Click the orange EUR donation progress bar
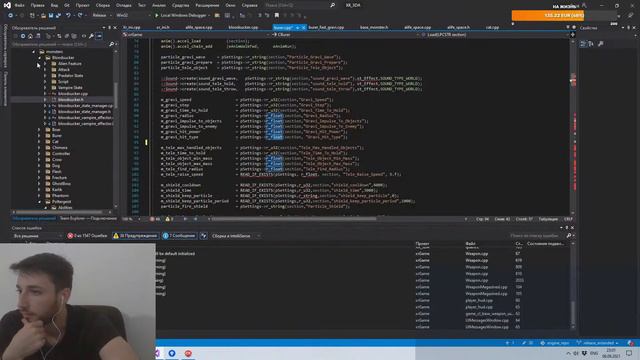The height and width of the screenshot is (360, 640). point(548,16)
